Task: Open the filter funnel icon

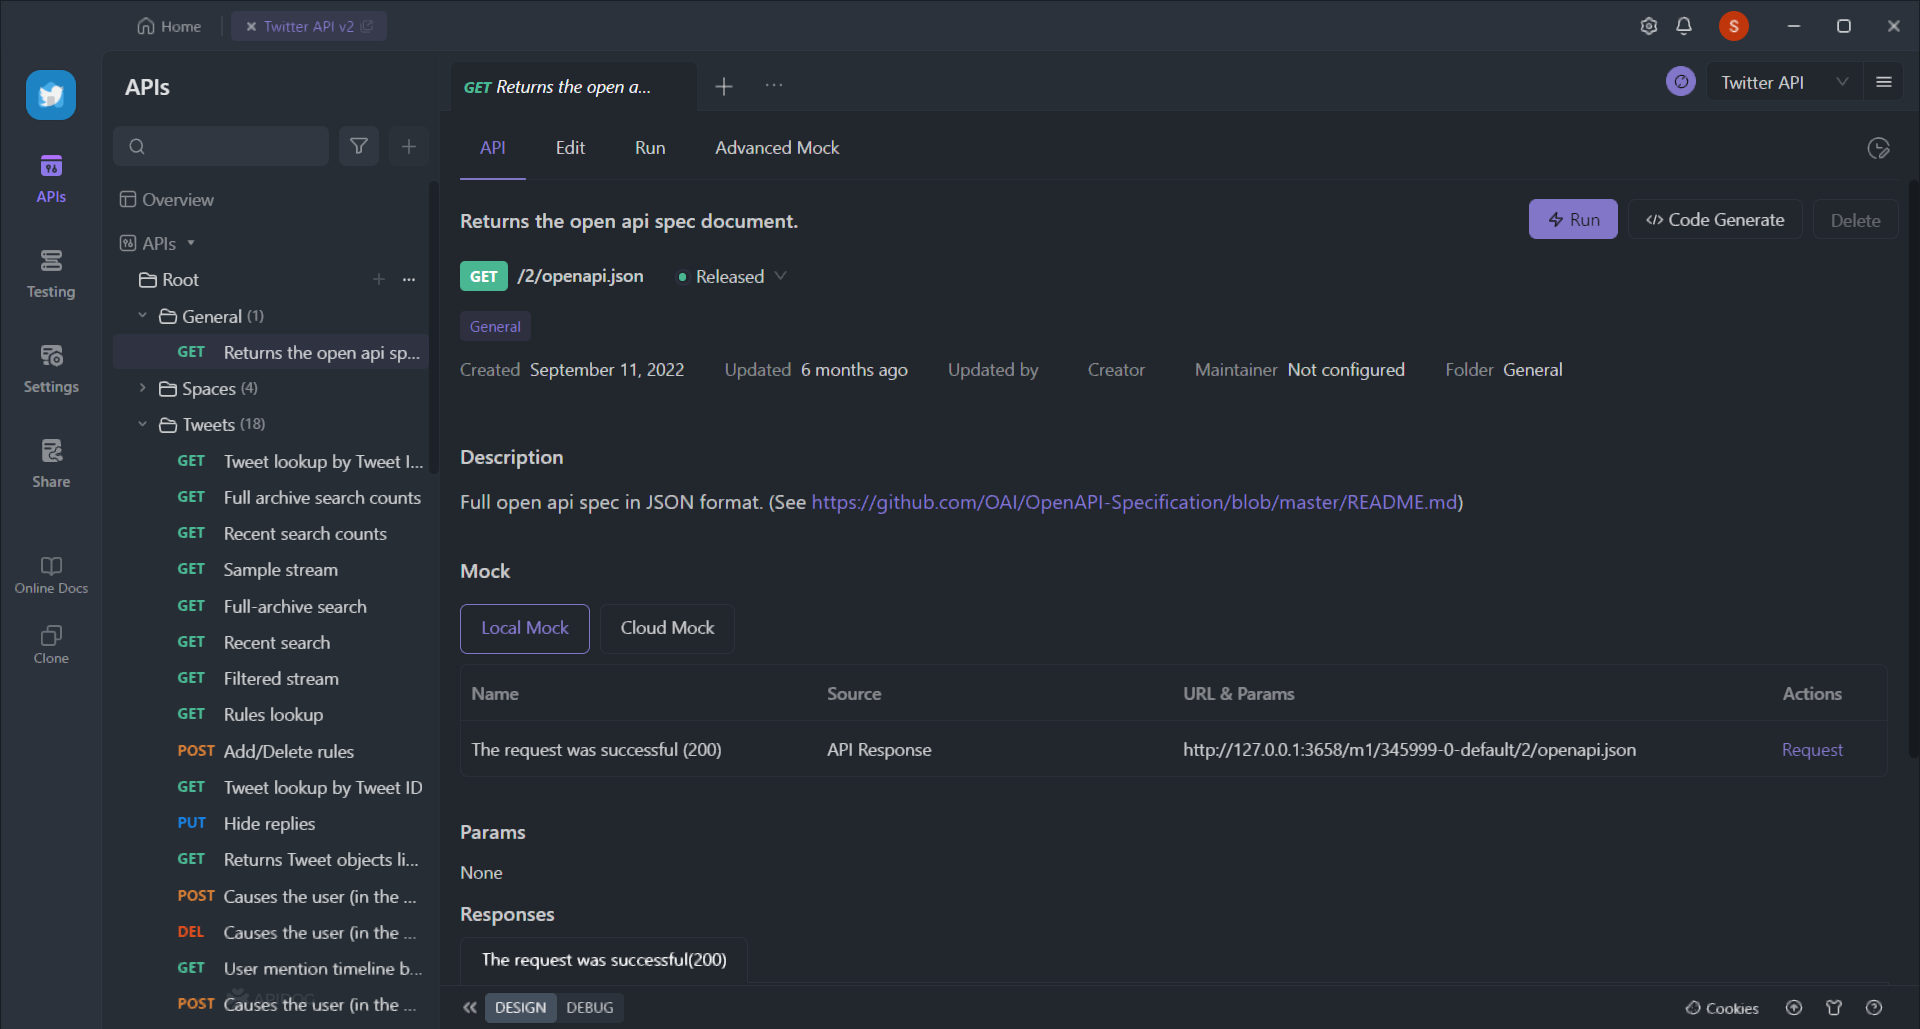Action: click(359, 146)
